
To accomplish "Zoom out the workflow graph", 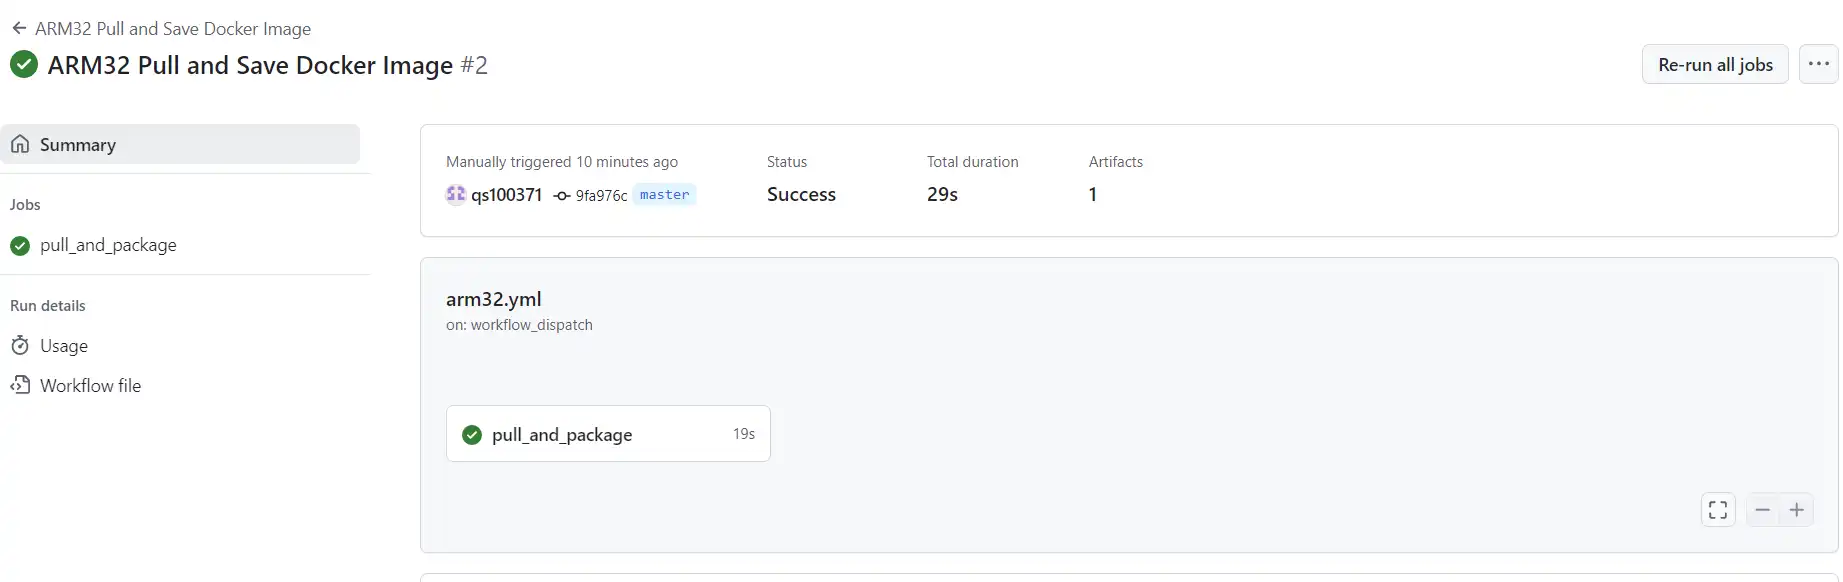I will click(x=1763, y=510).
